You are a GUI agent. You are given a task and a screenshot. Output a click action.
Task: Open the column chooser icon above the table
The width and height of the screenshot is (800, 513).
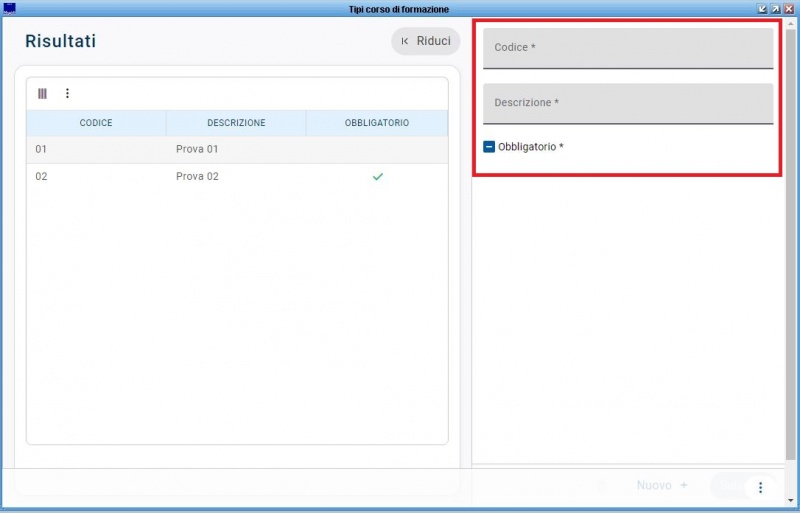pos(42,93)
